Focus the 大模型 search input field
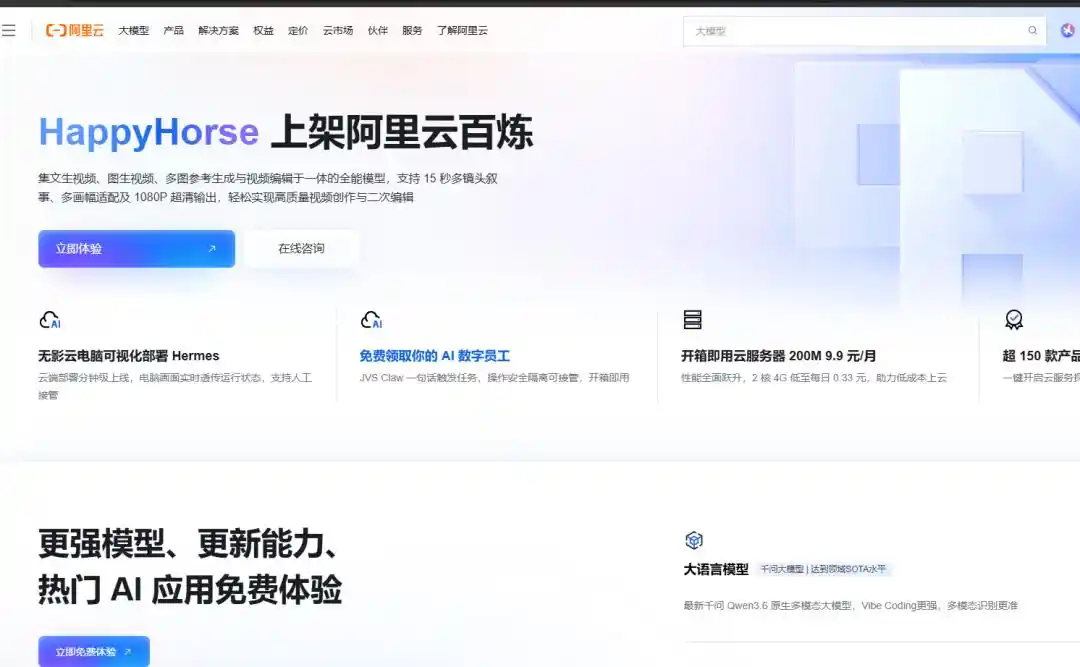Screen dimensions: 1080x667 (864, 31)
